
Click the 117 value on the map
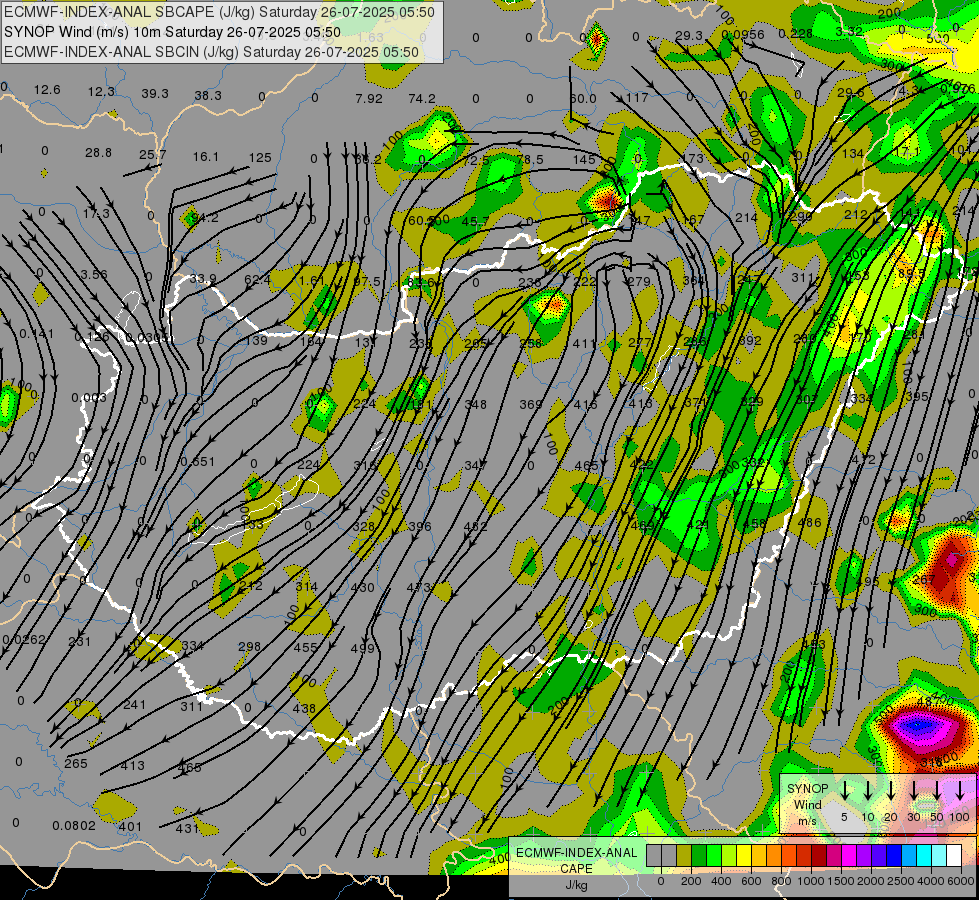pyautogui.click(x=637, y=97)
